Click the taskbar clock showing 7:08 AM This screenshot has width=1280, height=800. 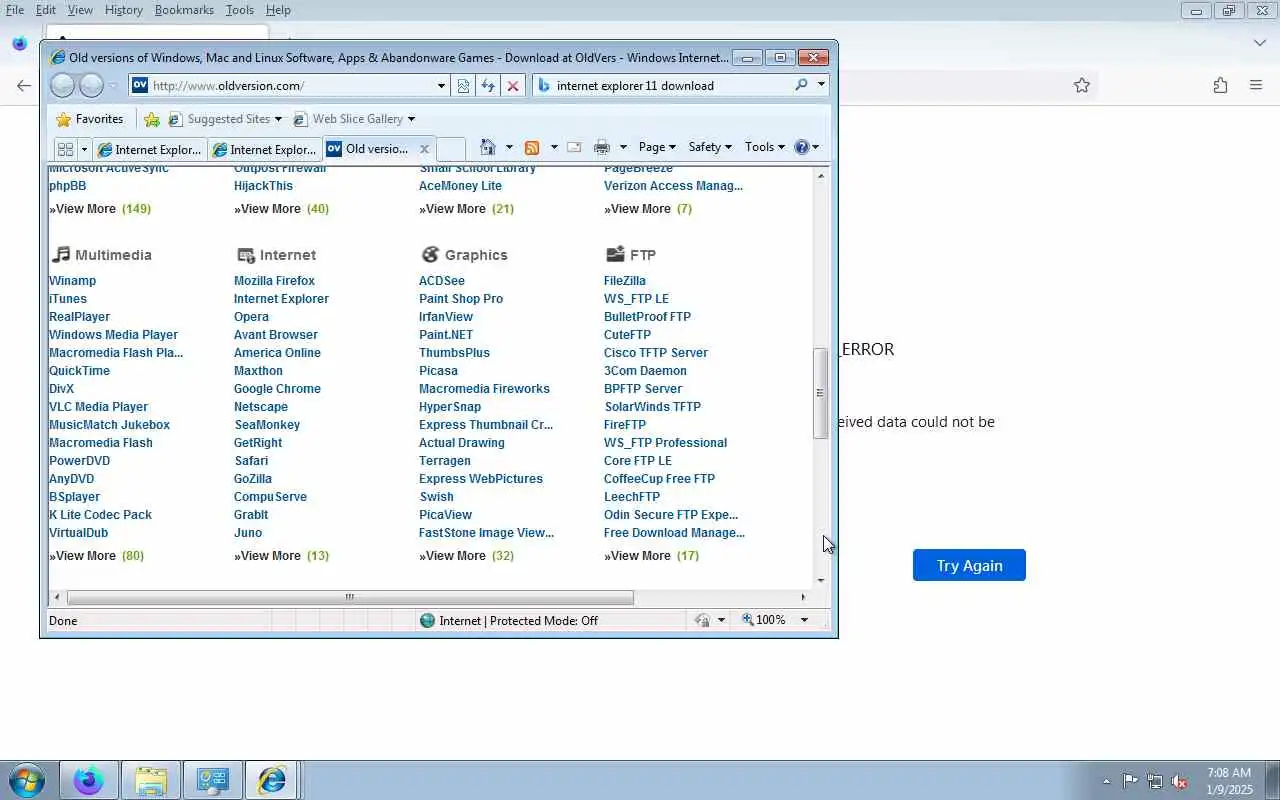tap(1229, 781)
